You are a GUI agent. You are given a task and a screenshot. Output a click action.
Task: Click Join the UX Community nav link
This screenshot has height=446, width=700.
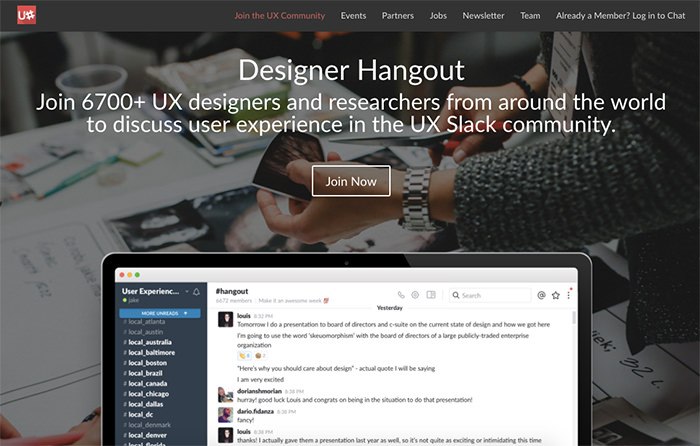click(x=280, y=16)
